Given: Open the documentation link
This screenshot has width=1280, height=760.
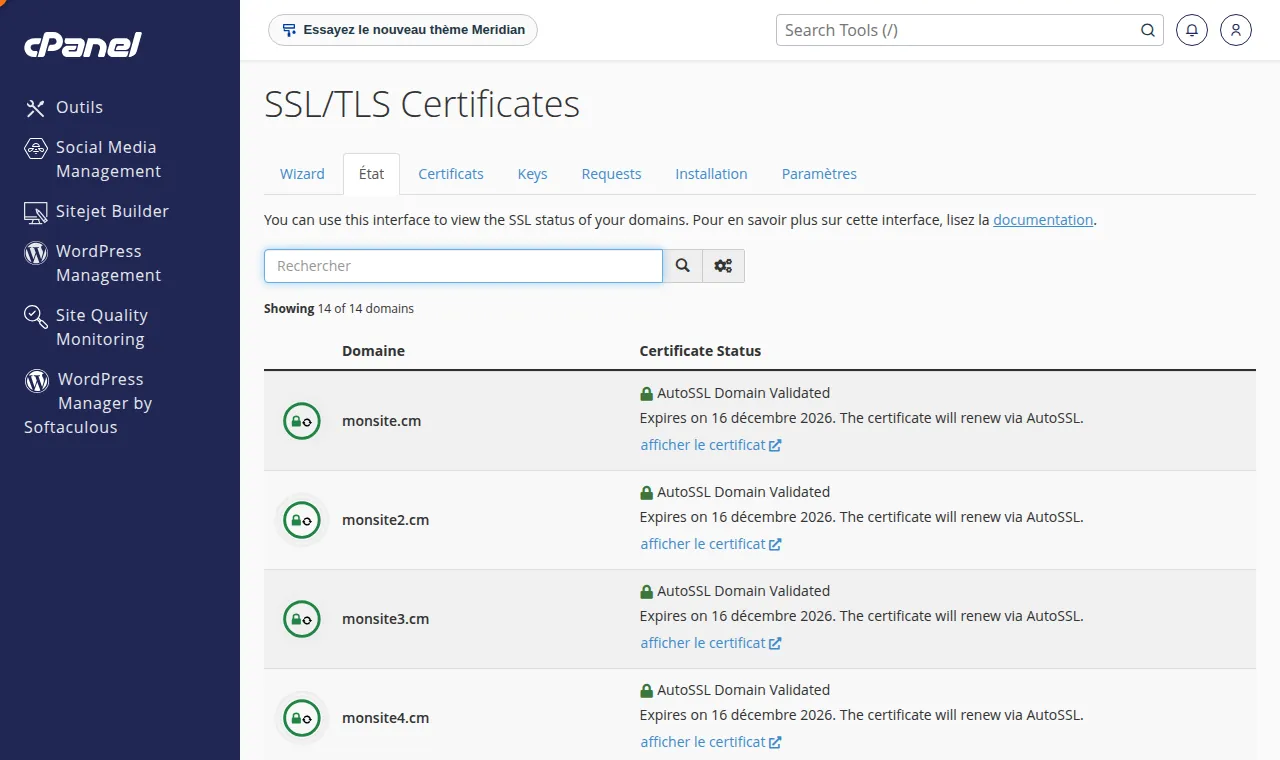Looking at the screenshot, I should click(x=1043, y=220).
